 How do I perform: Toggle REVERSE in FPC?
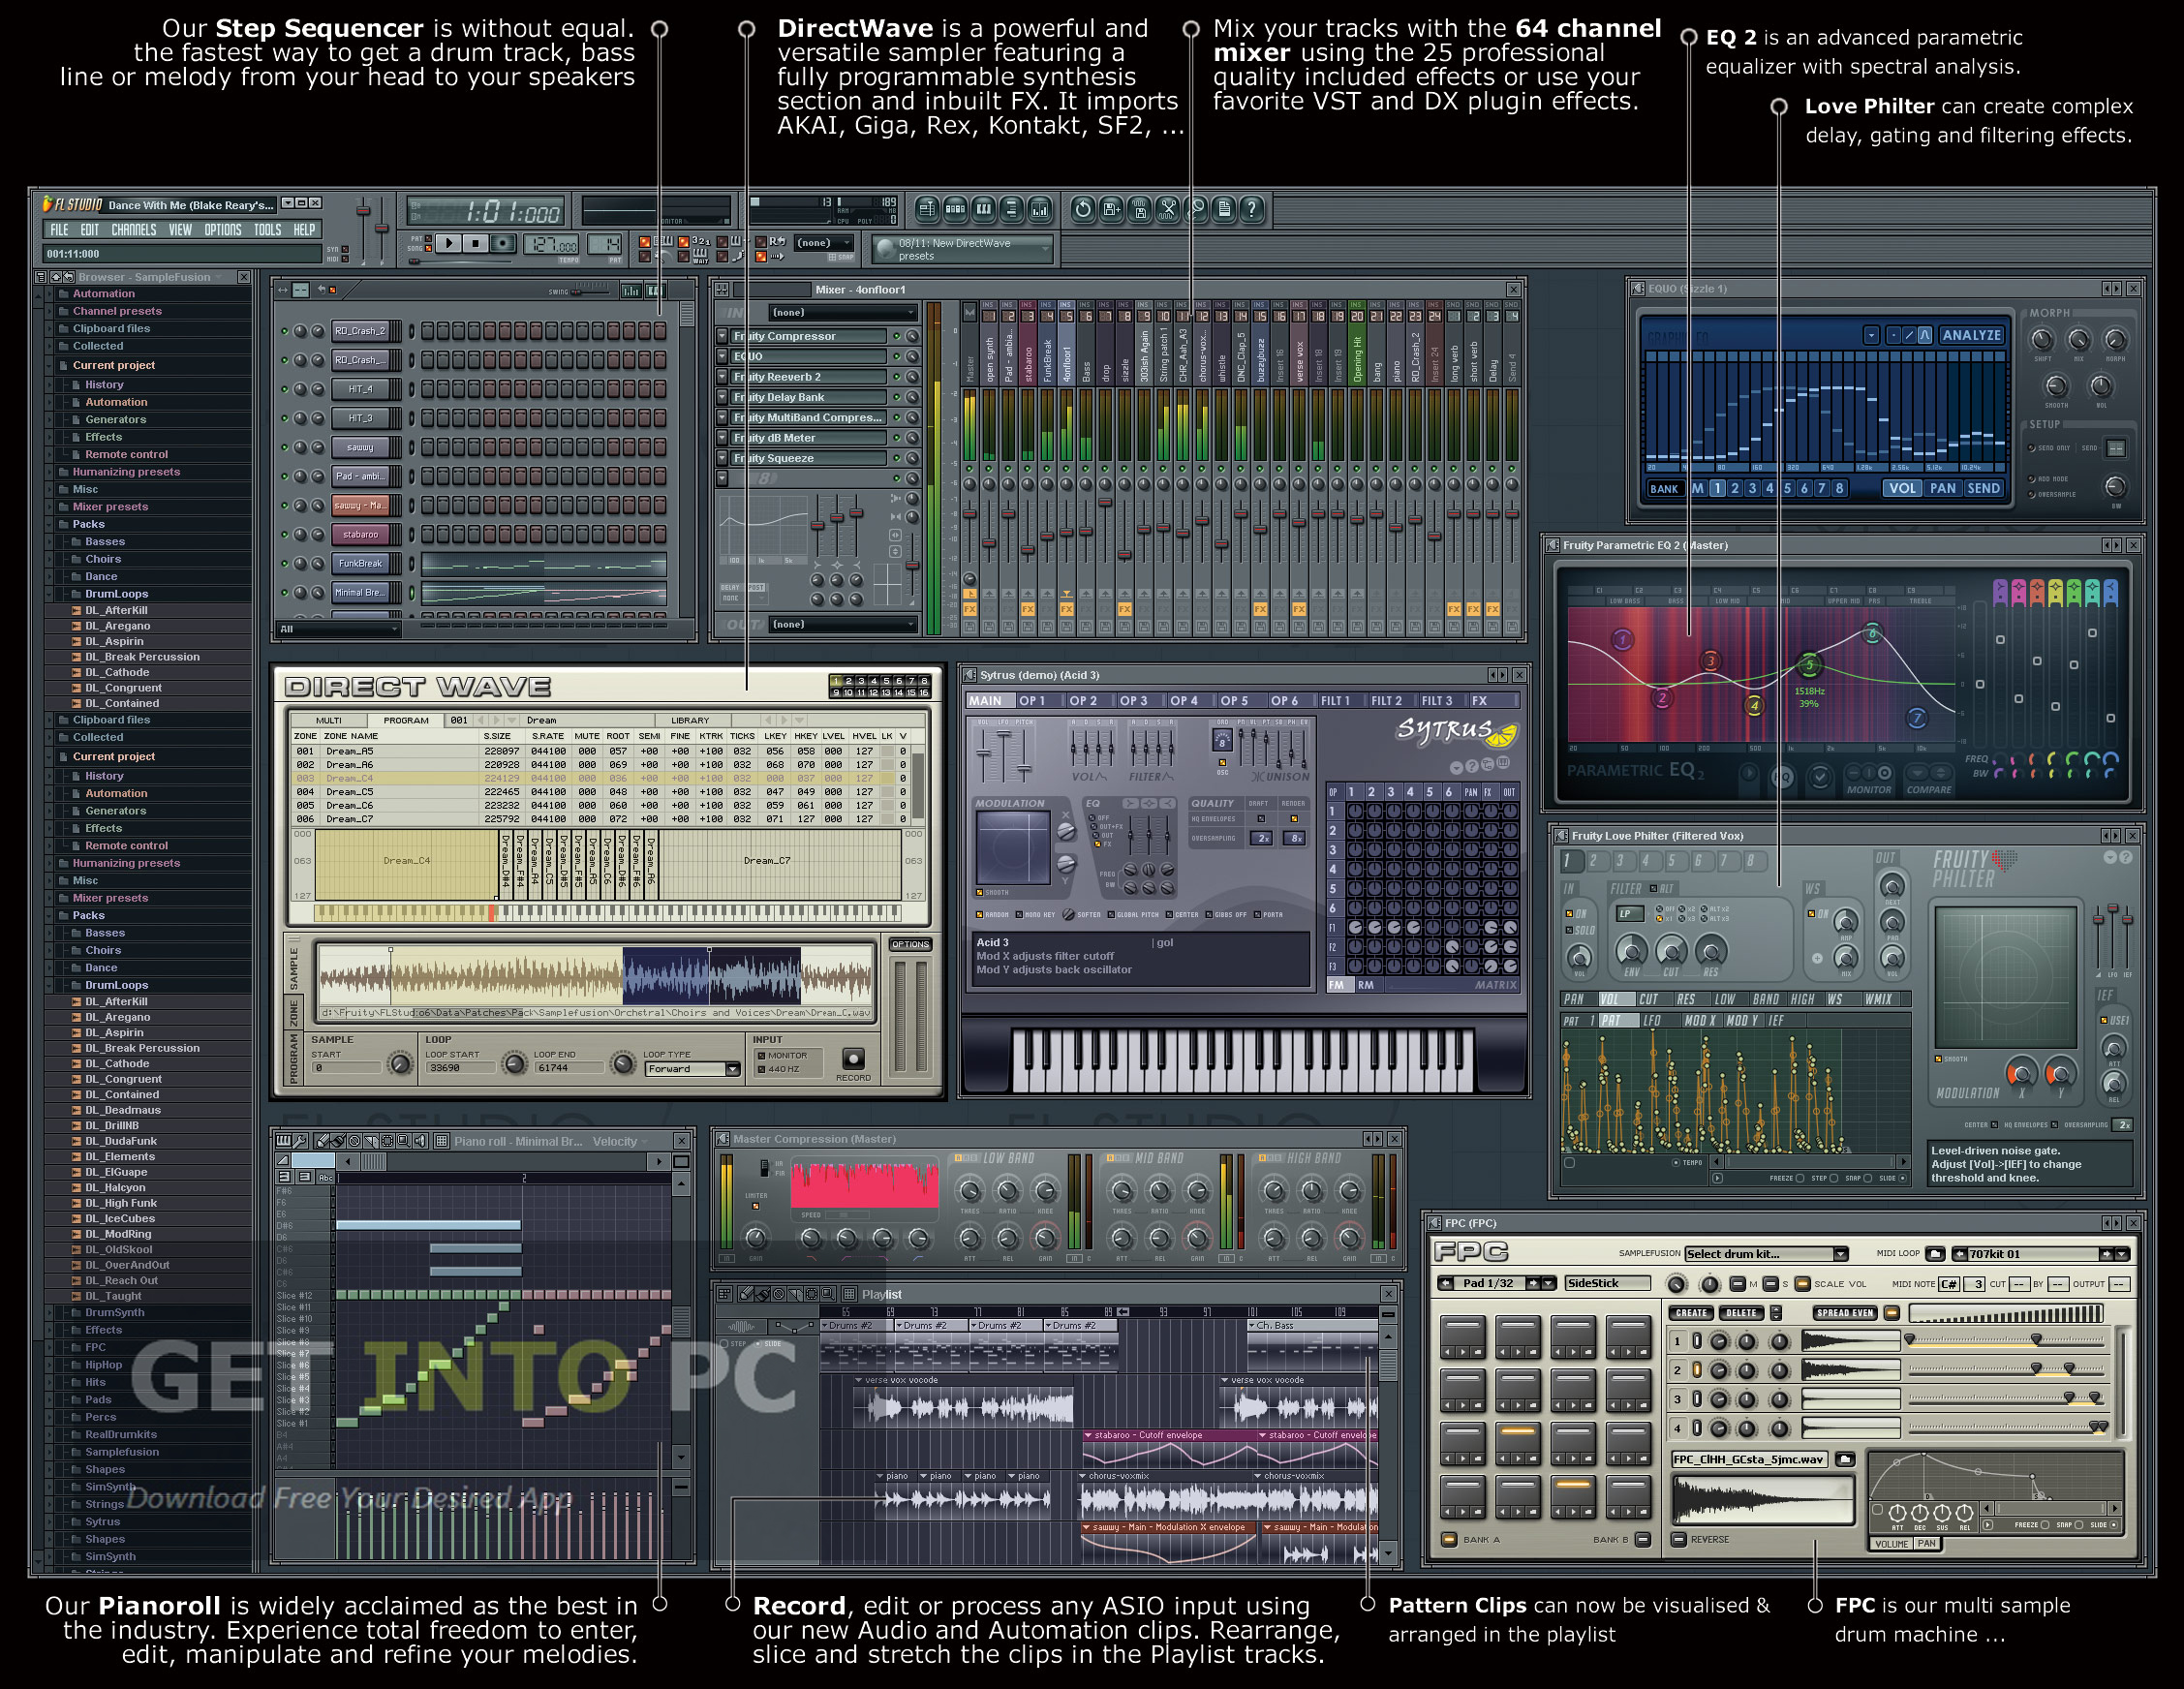coord(1679,1539)
